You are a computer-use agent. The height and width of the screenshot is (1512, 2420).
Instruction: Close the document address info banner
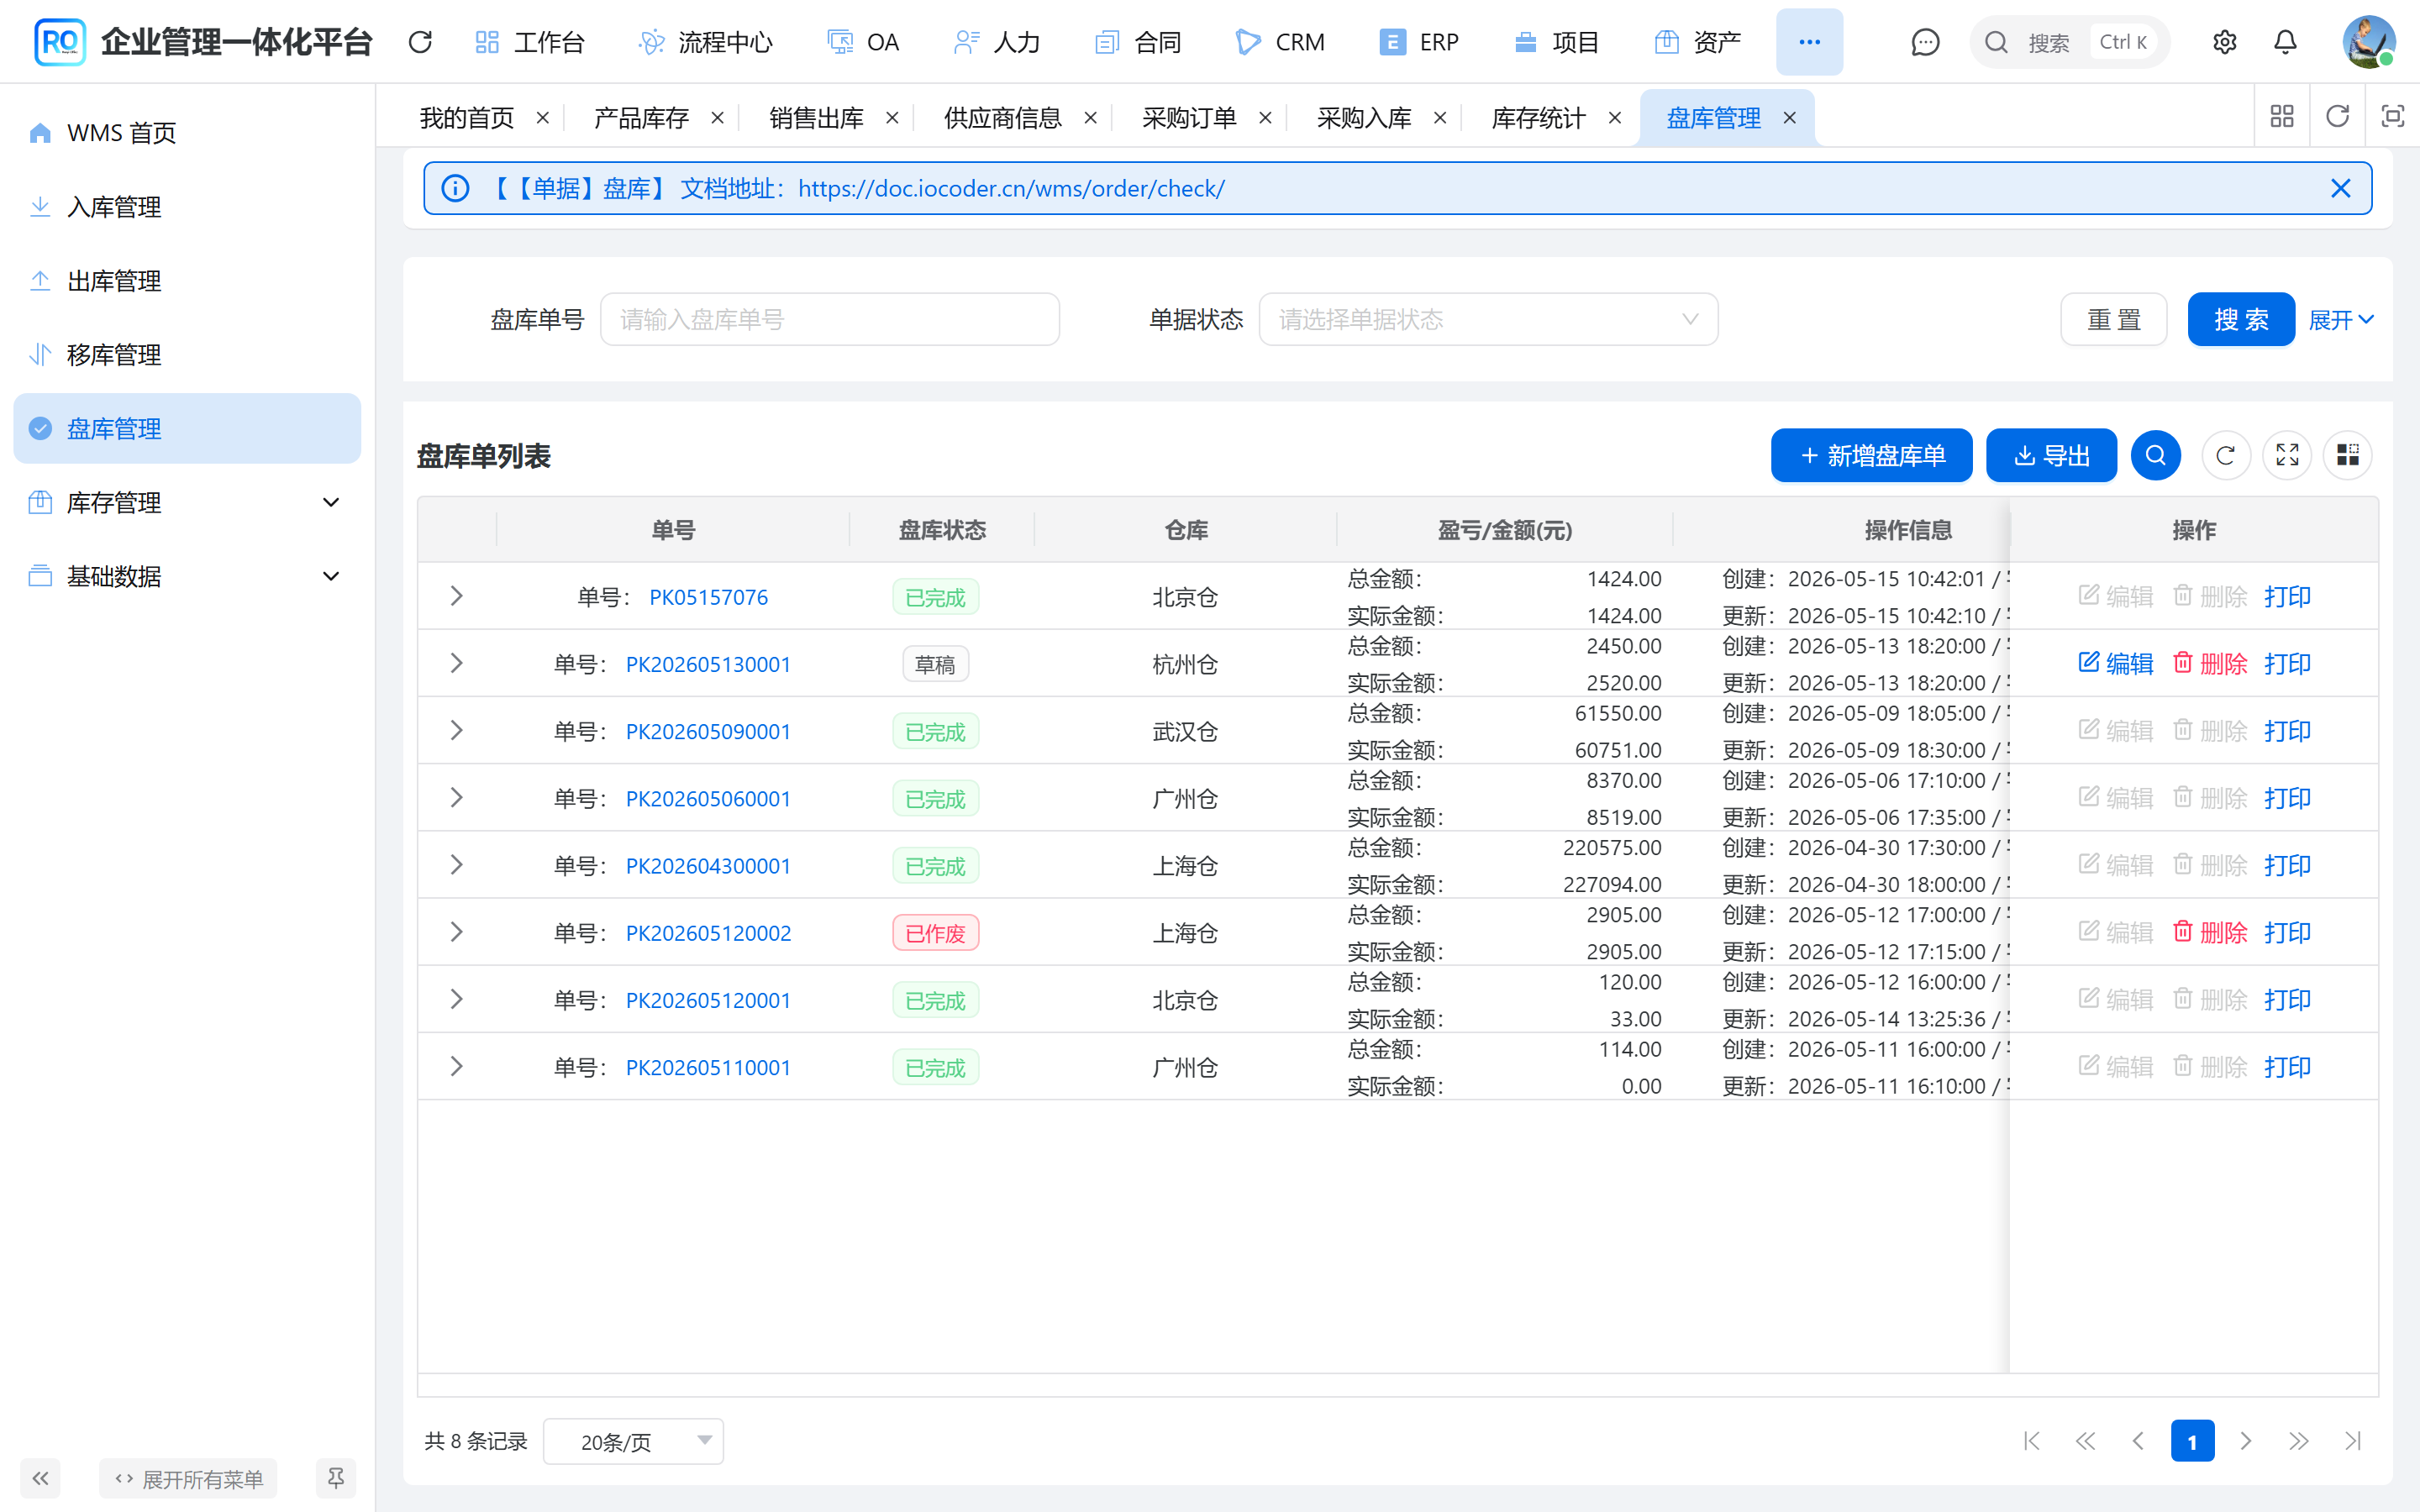(2340, 188)
